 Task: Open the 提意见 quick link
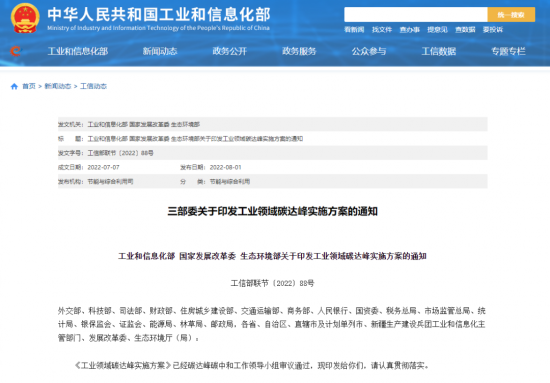click(437, 30)
